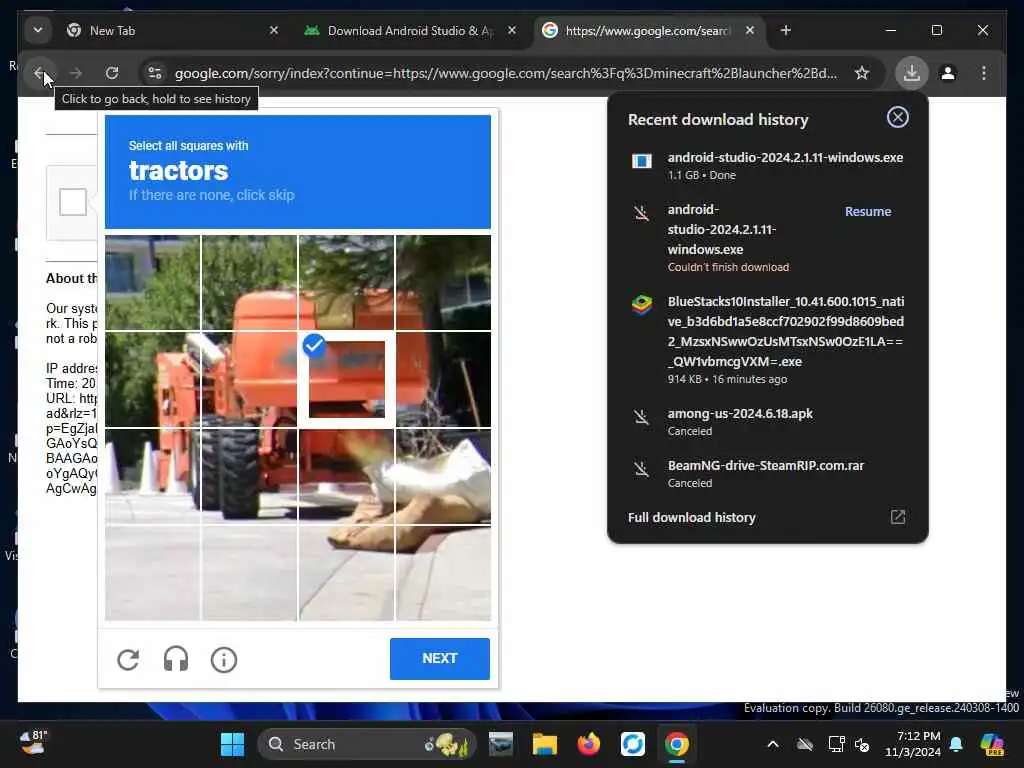This screenshot has height=768, width=1024.
Task: Deselect the checked tractor captcha square
Action: click(347, 379)
